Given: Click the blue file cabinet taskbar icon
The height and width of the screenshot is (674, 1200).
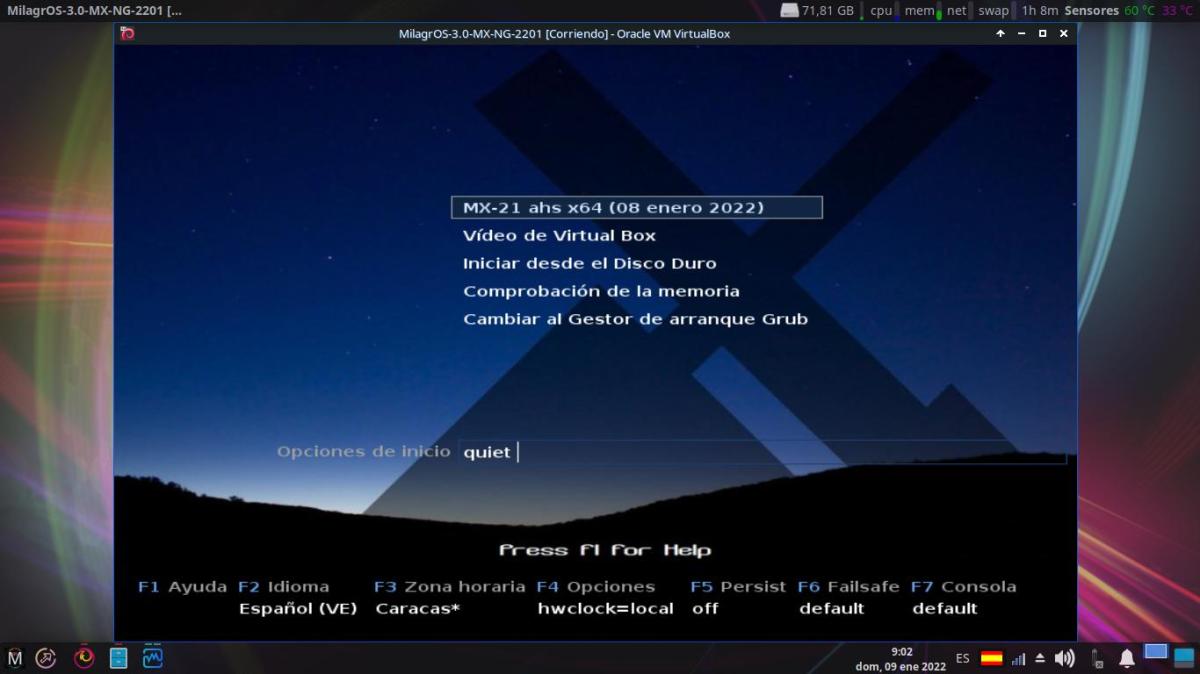Looking at the screenshot, I should pos(118,658).
